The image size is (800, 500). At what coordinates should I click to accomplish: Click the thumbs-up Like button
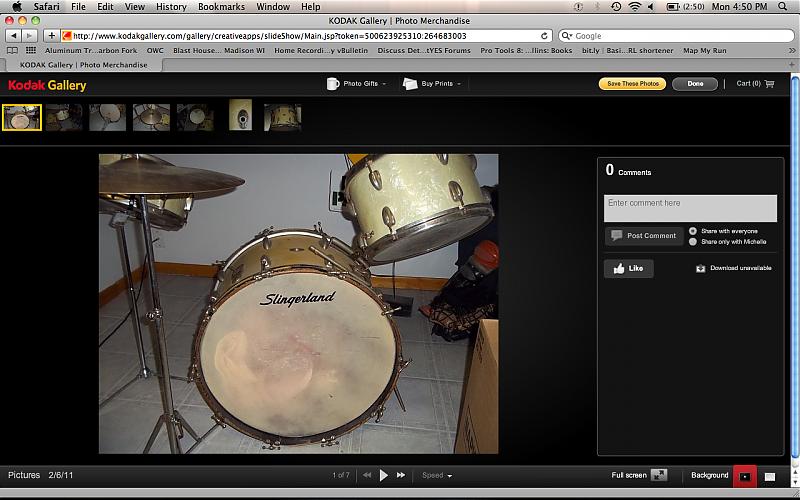coord(628,268)
